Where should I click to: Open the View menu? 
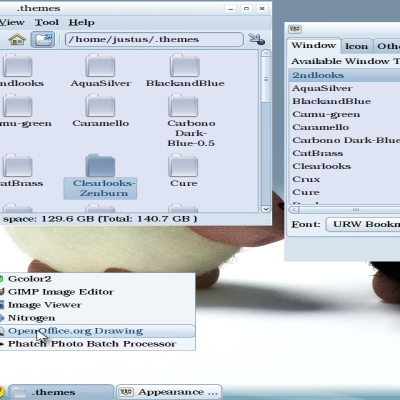[12, 22]
